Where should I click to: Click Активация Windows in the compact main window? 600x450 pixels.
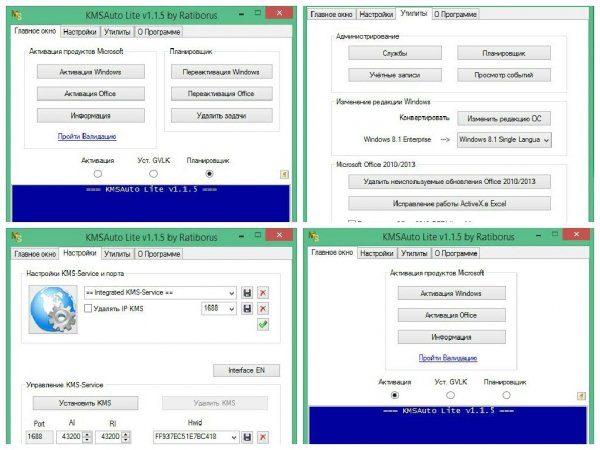point(452,293)
